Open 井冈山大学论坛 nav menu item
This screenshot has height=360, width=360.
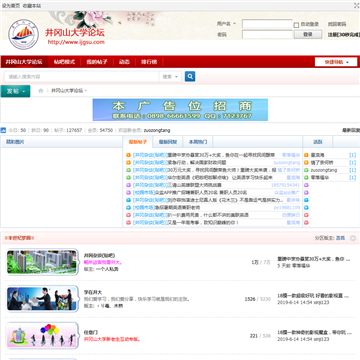point(24,62)
